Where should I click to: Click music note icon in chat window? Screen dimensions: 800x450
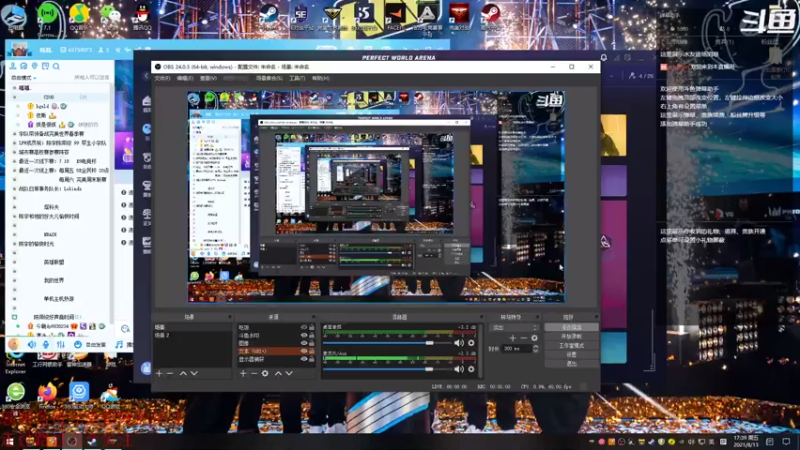[x=119, y=344]
